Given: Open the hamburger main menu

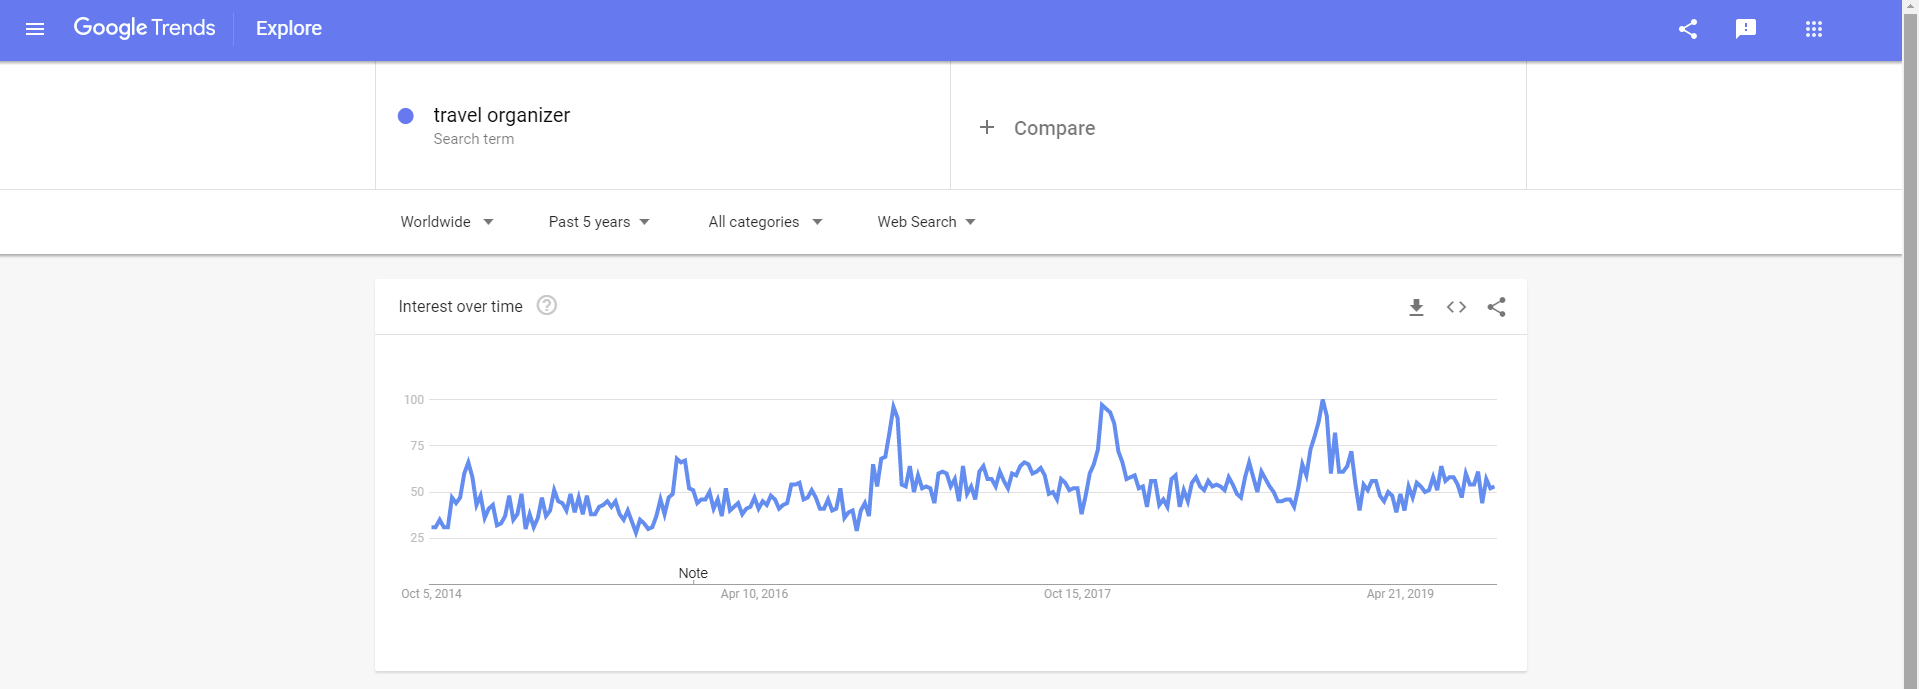Looking at the screenshot, I should click(35, 29).
